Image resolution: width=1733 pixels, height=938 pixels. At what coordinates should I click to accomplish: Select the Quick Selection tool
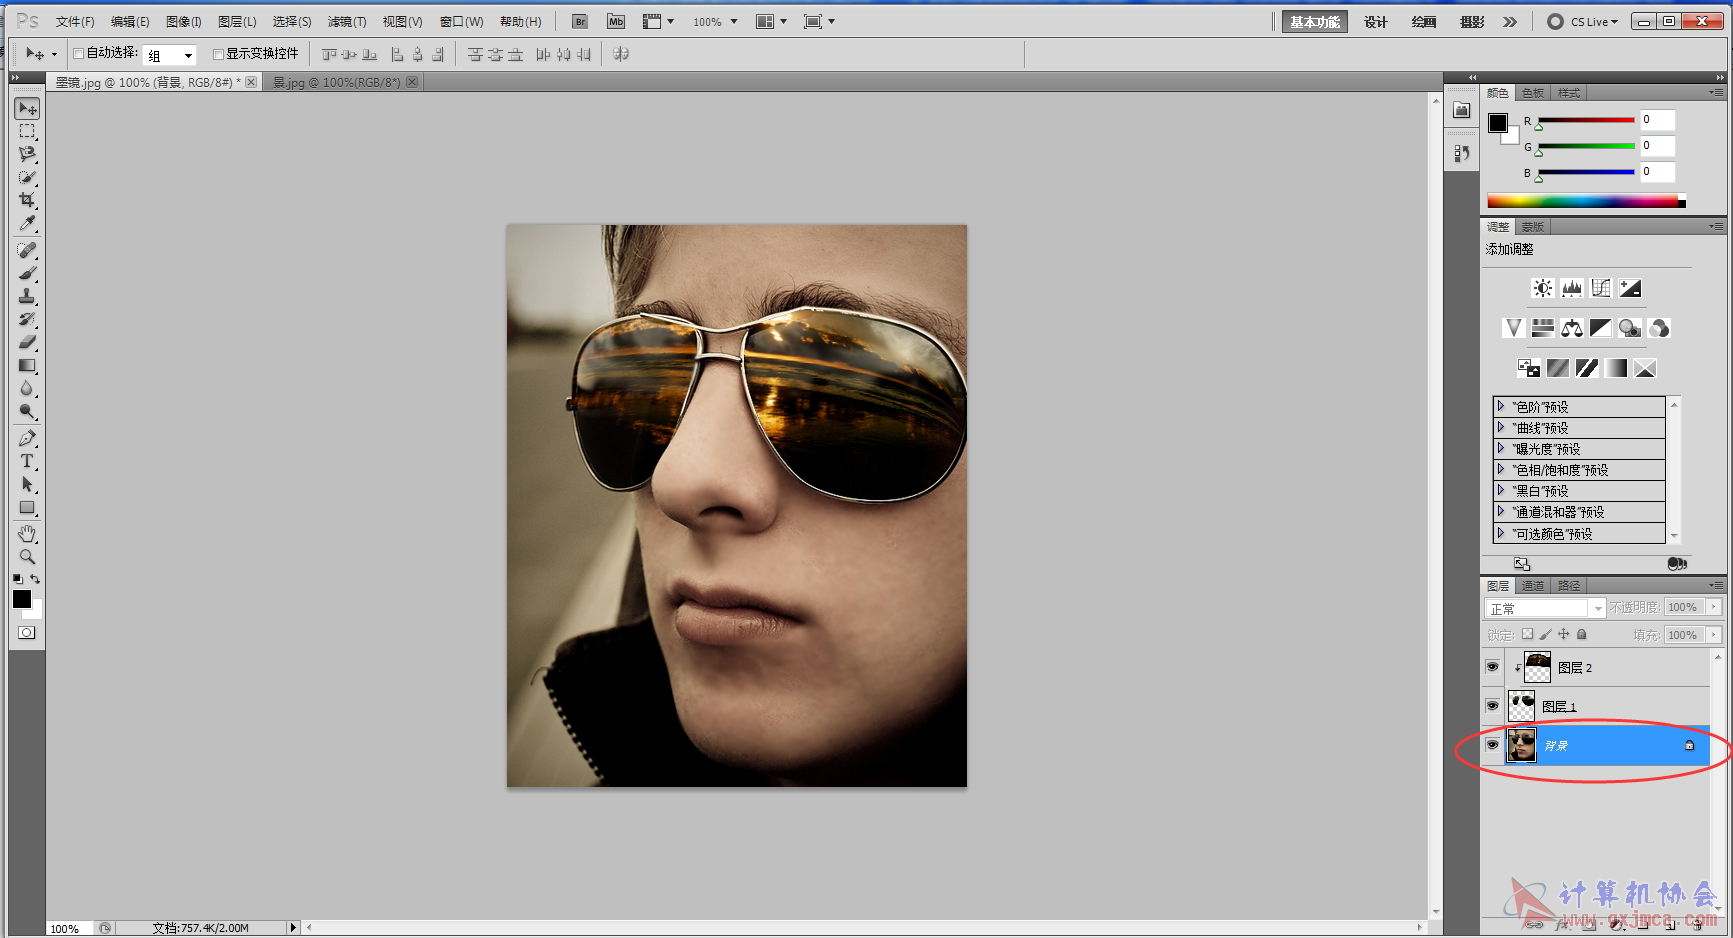click(x=27, y=177)
